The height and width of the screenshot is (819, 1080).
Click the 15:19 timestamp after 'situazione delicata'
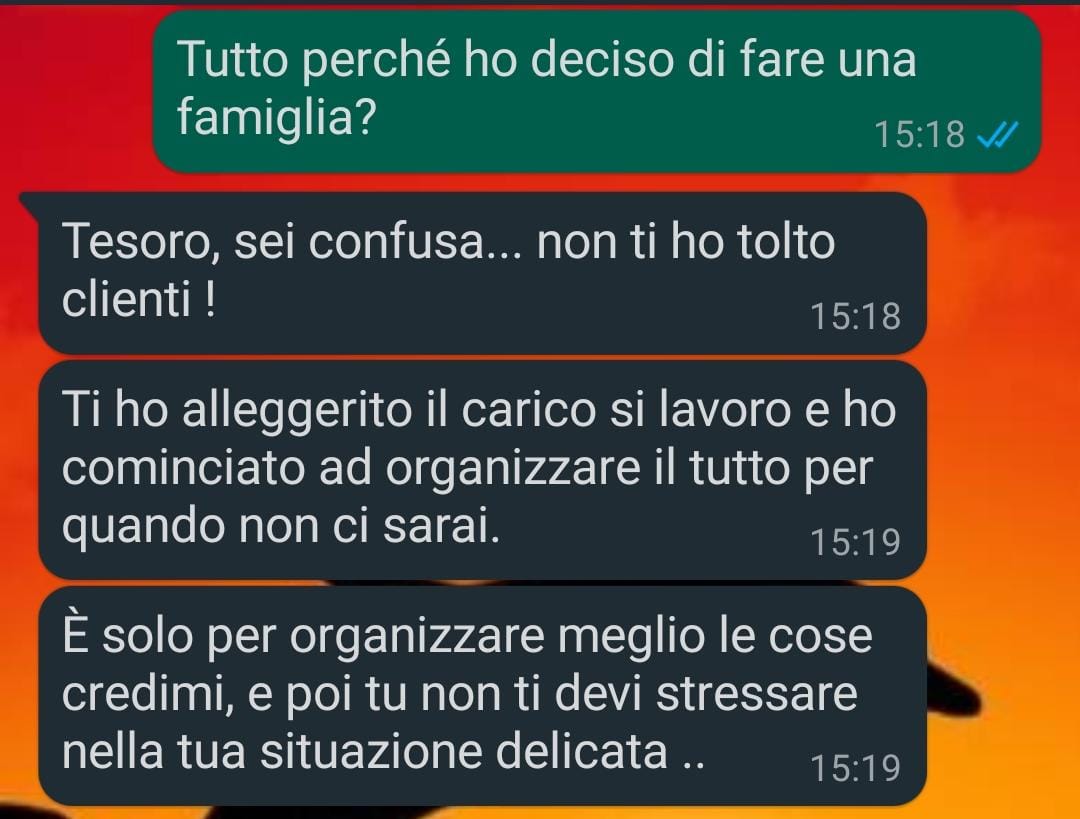(855, 767)
